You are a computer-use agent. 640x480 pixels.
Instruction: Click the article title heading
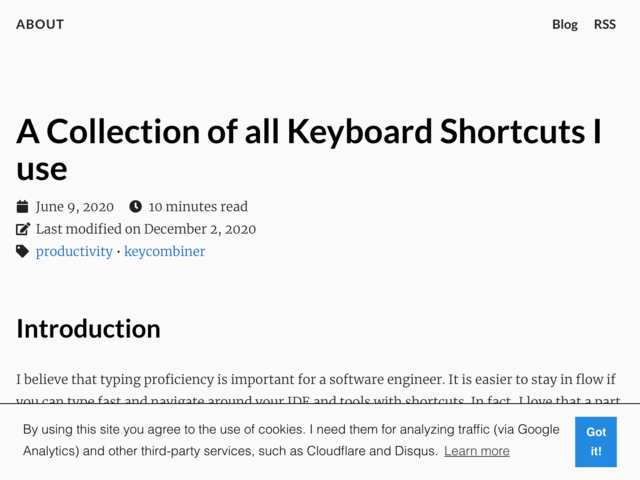[309, 149]
